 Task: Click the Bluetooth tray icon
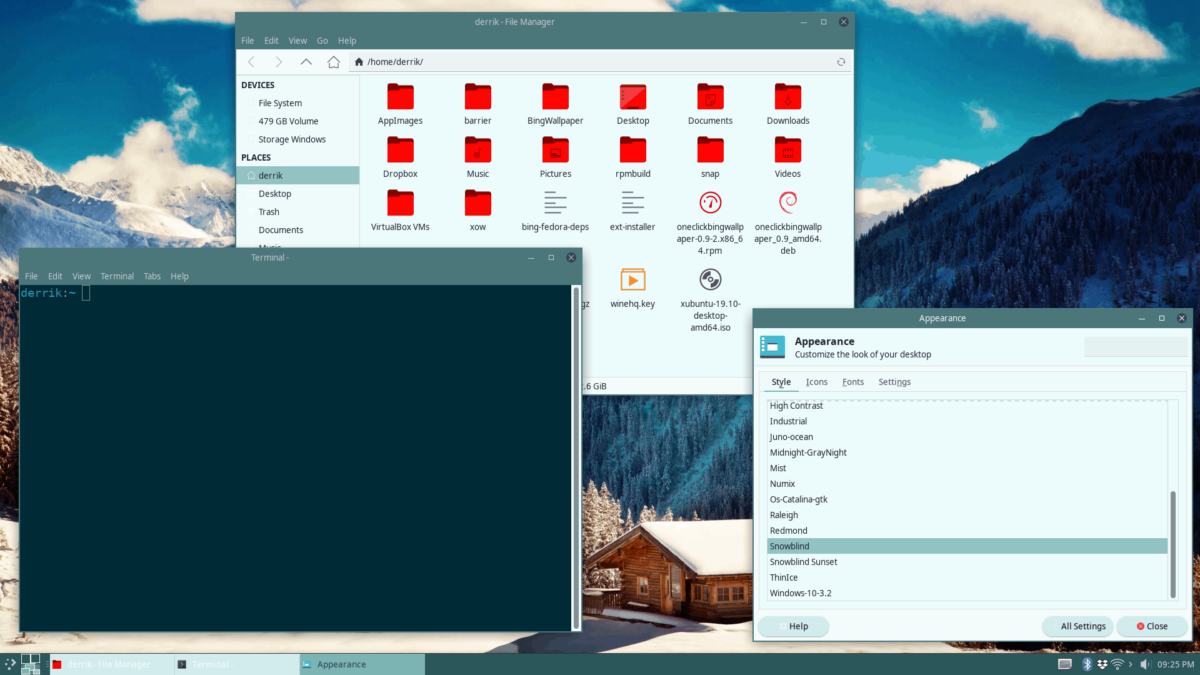click(x=1085, y=664)
